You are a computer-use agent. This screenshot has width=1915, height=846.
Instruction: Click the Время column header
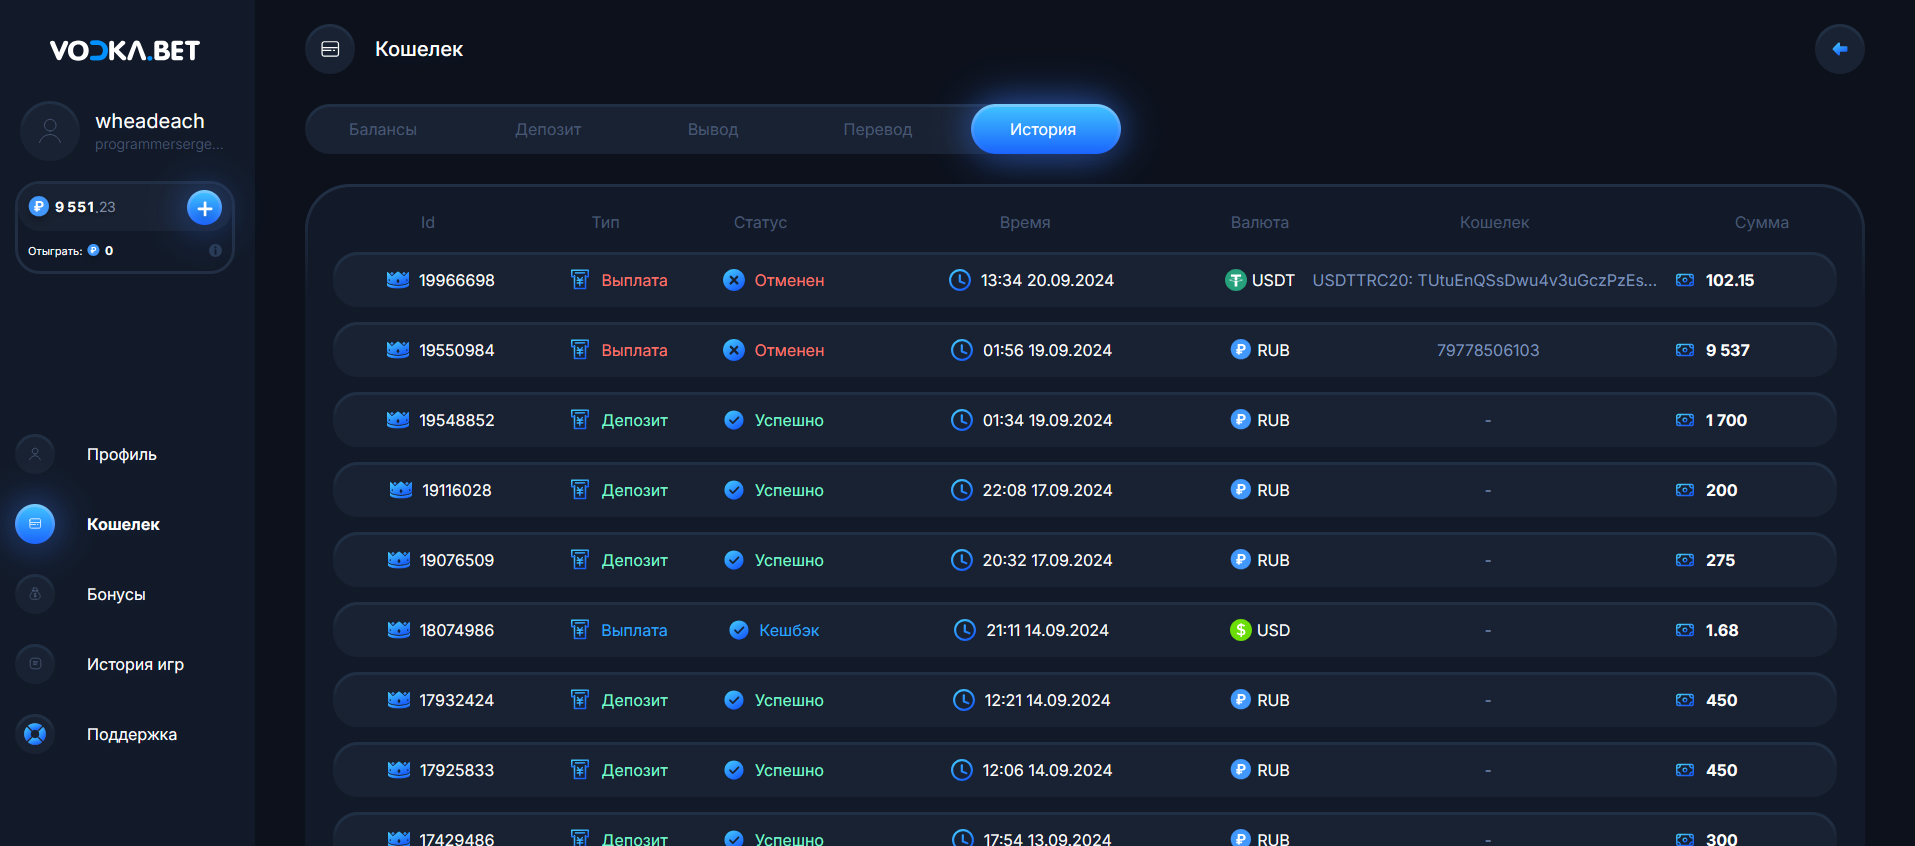[x=1025, y=222]
